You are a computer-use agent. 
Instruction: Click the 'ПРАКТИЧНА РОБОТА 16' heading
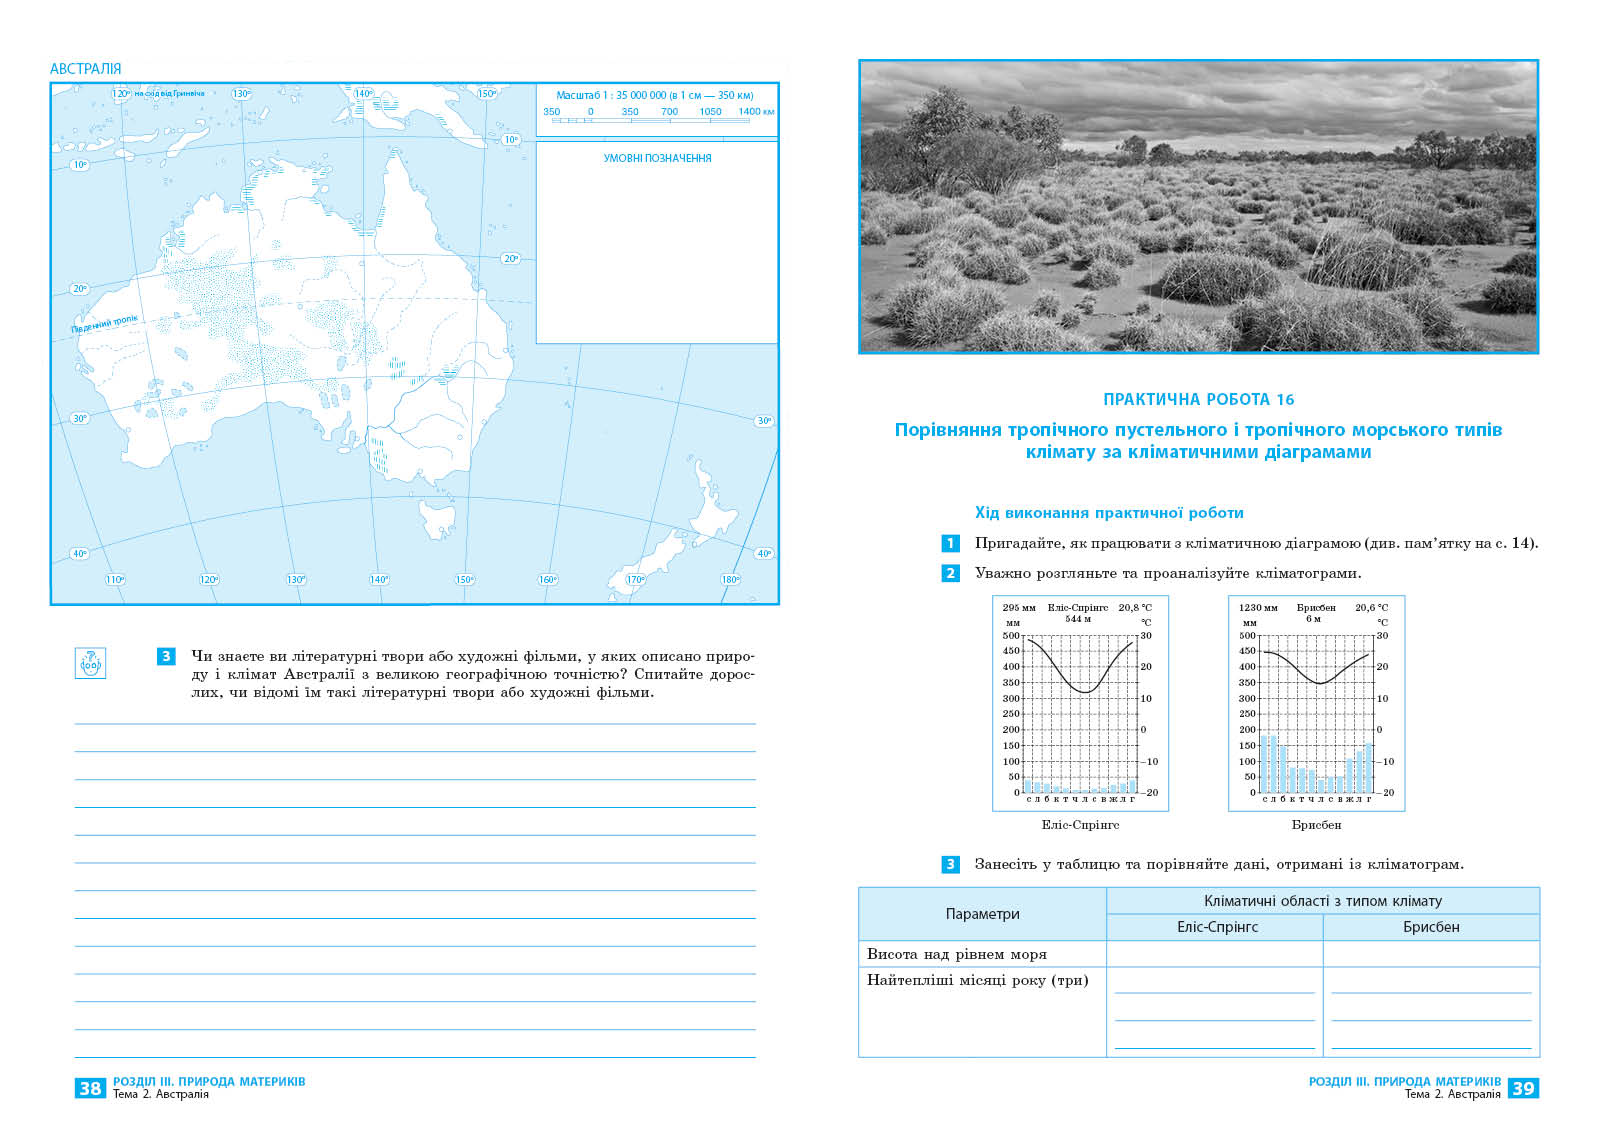pos(1198,399)
